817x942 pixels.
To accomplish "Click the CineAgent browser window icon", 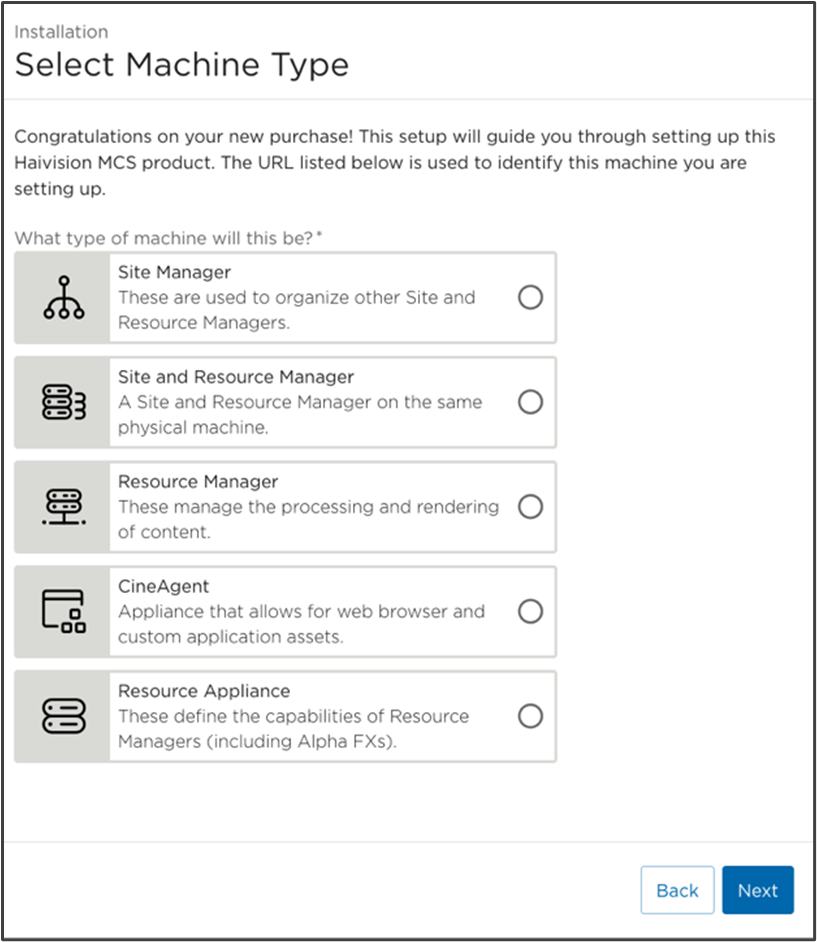I will coord(64,611).
